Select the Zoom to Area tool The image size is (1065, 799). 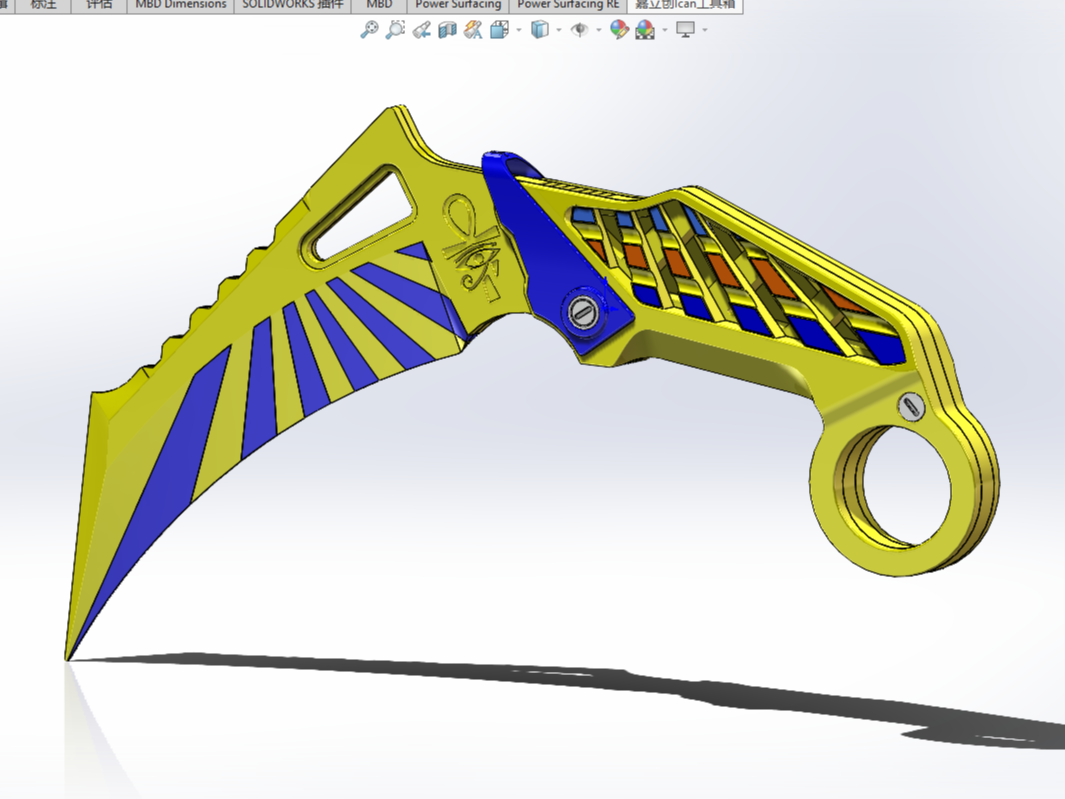click(x=395, y=30)
